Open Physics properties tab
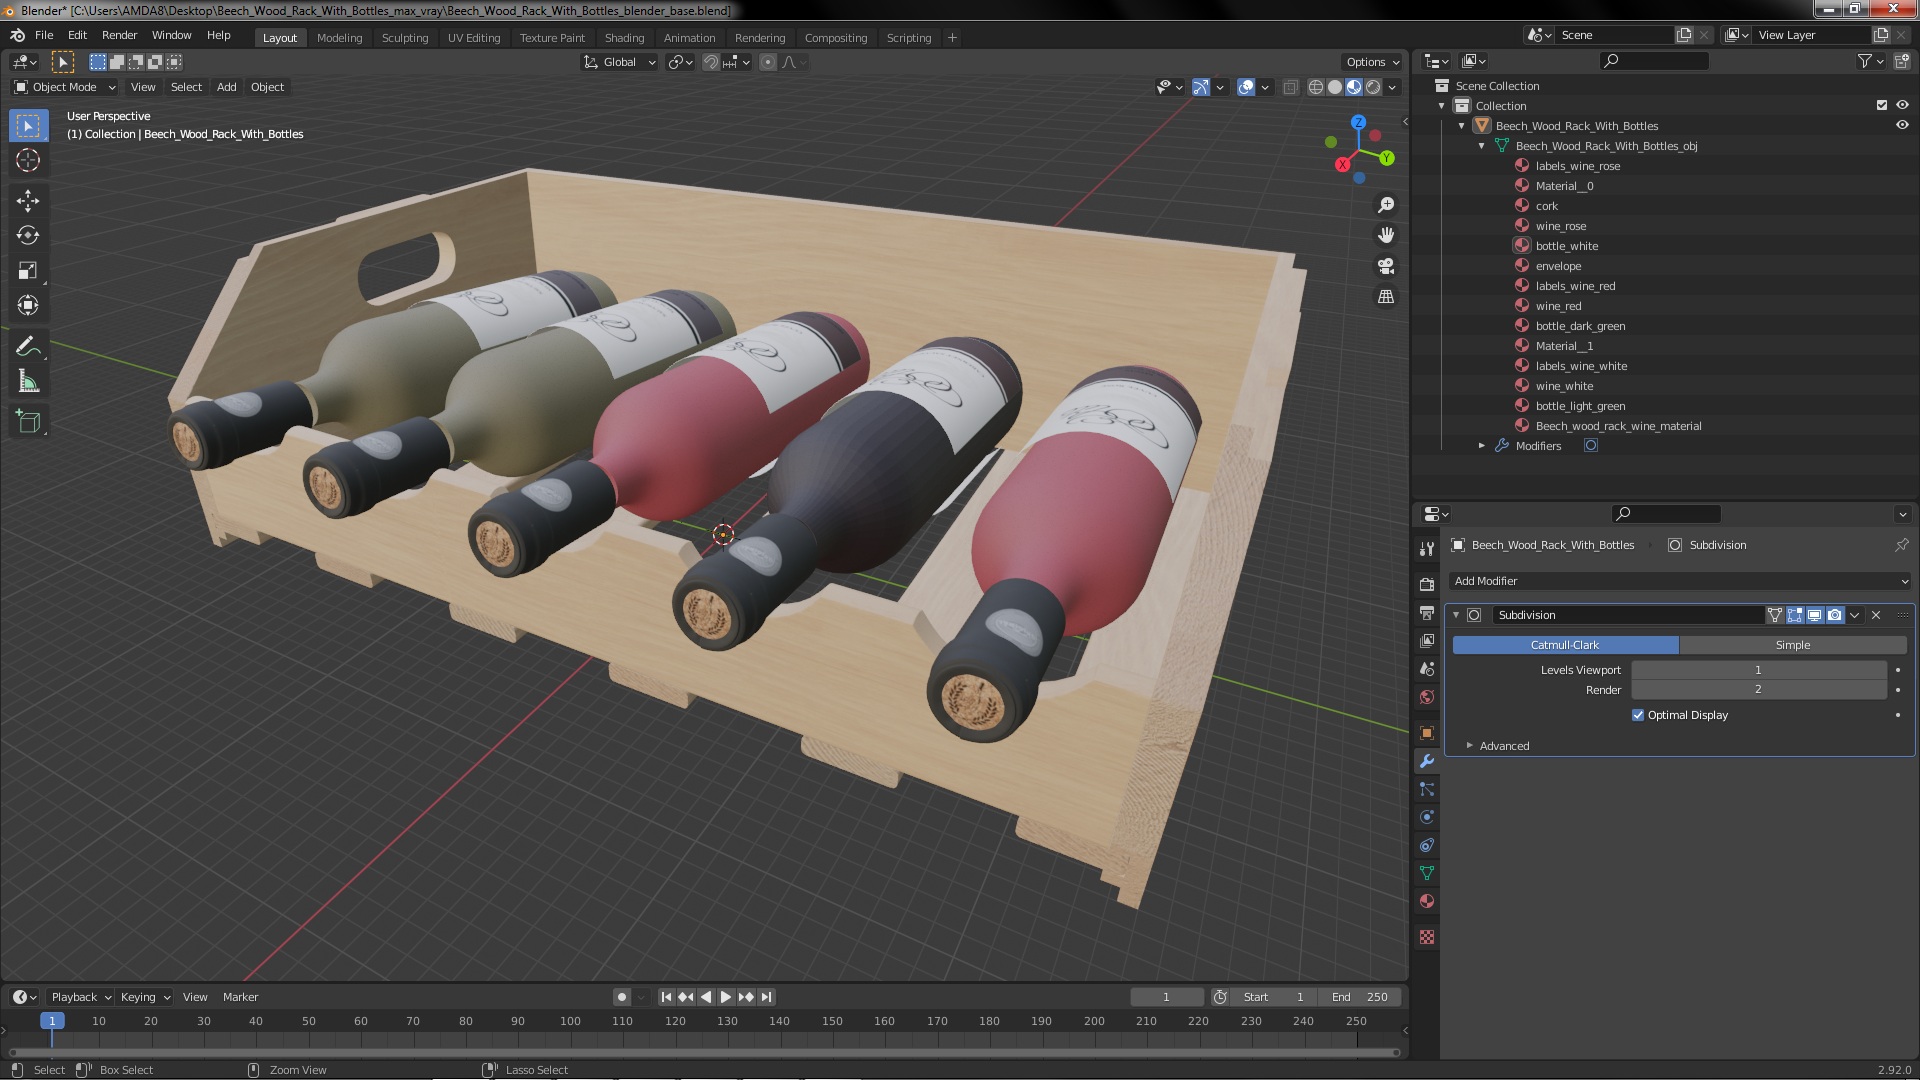 click(1427, 817)
